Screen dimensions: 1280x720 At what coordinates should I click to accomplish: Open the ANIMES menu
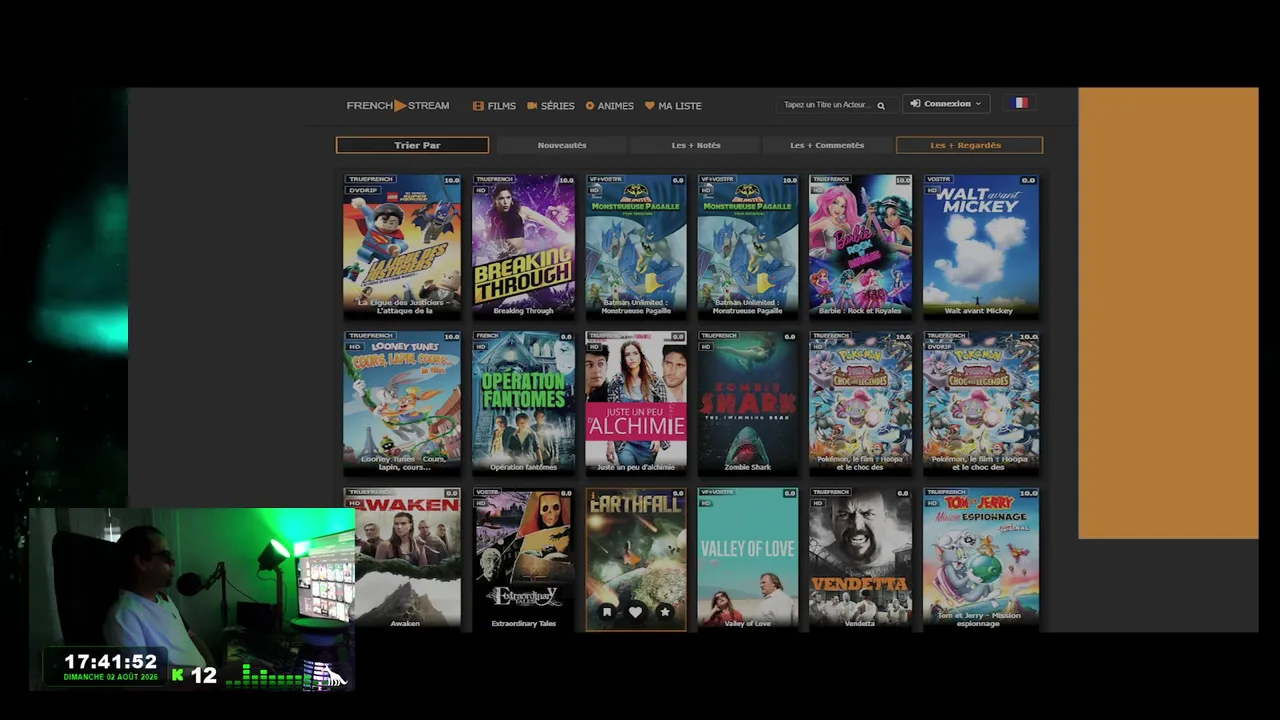(x=610, y=105)
